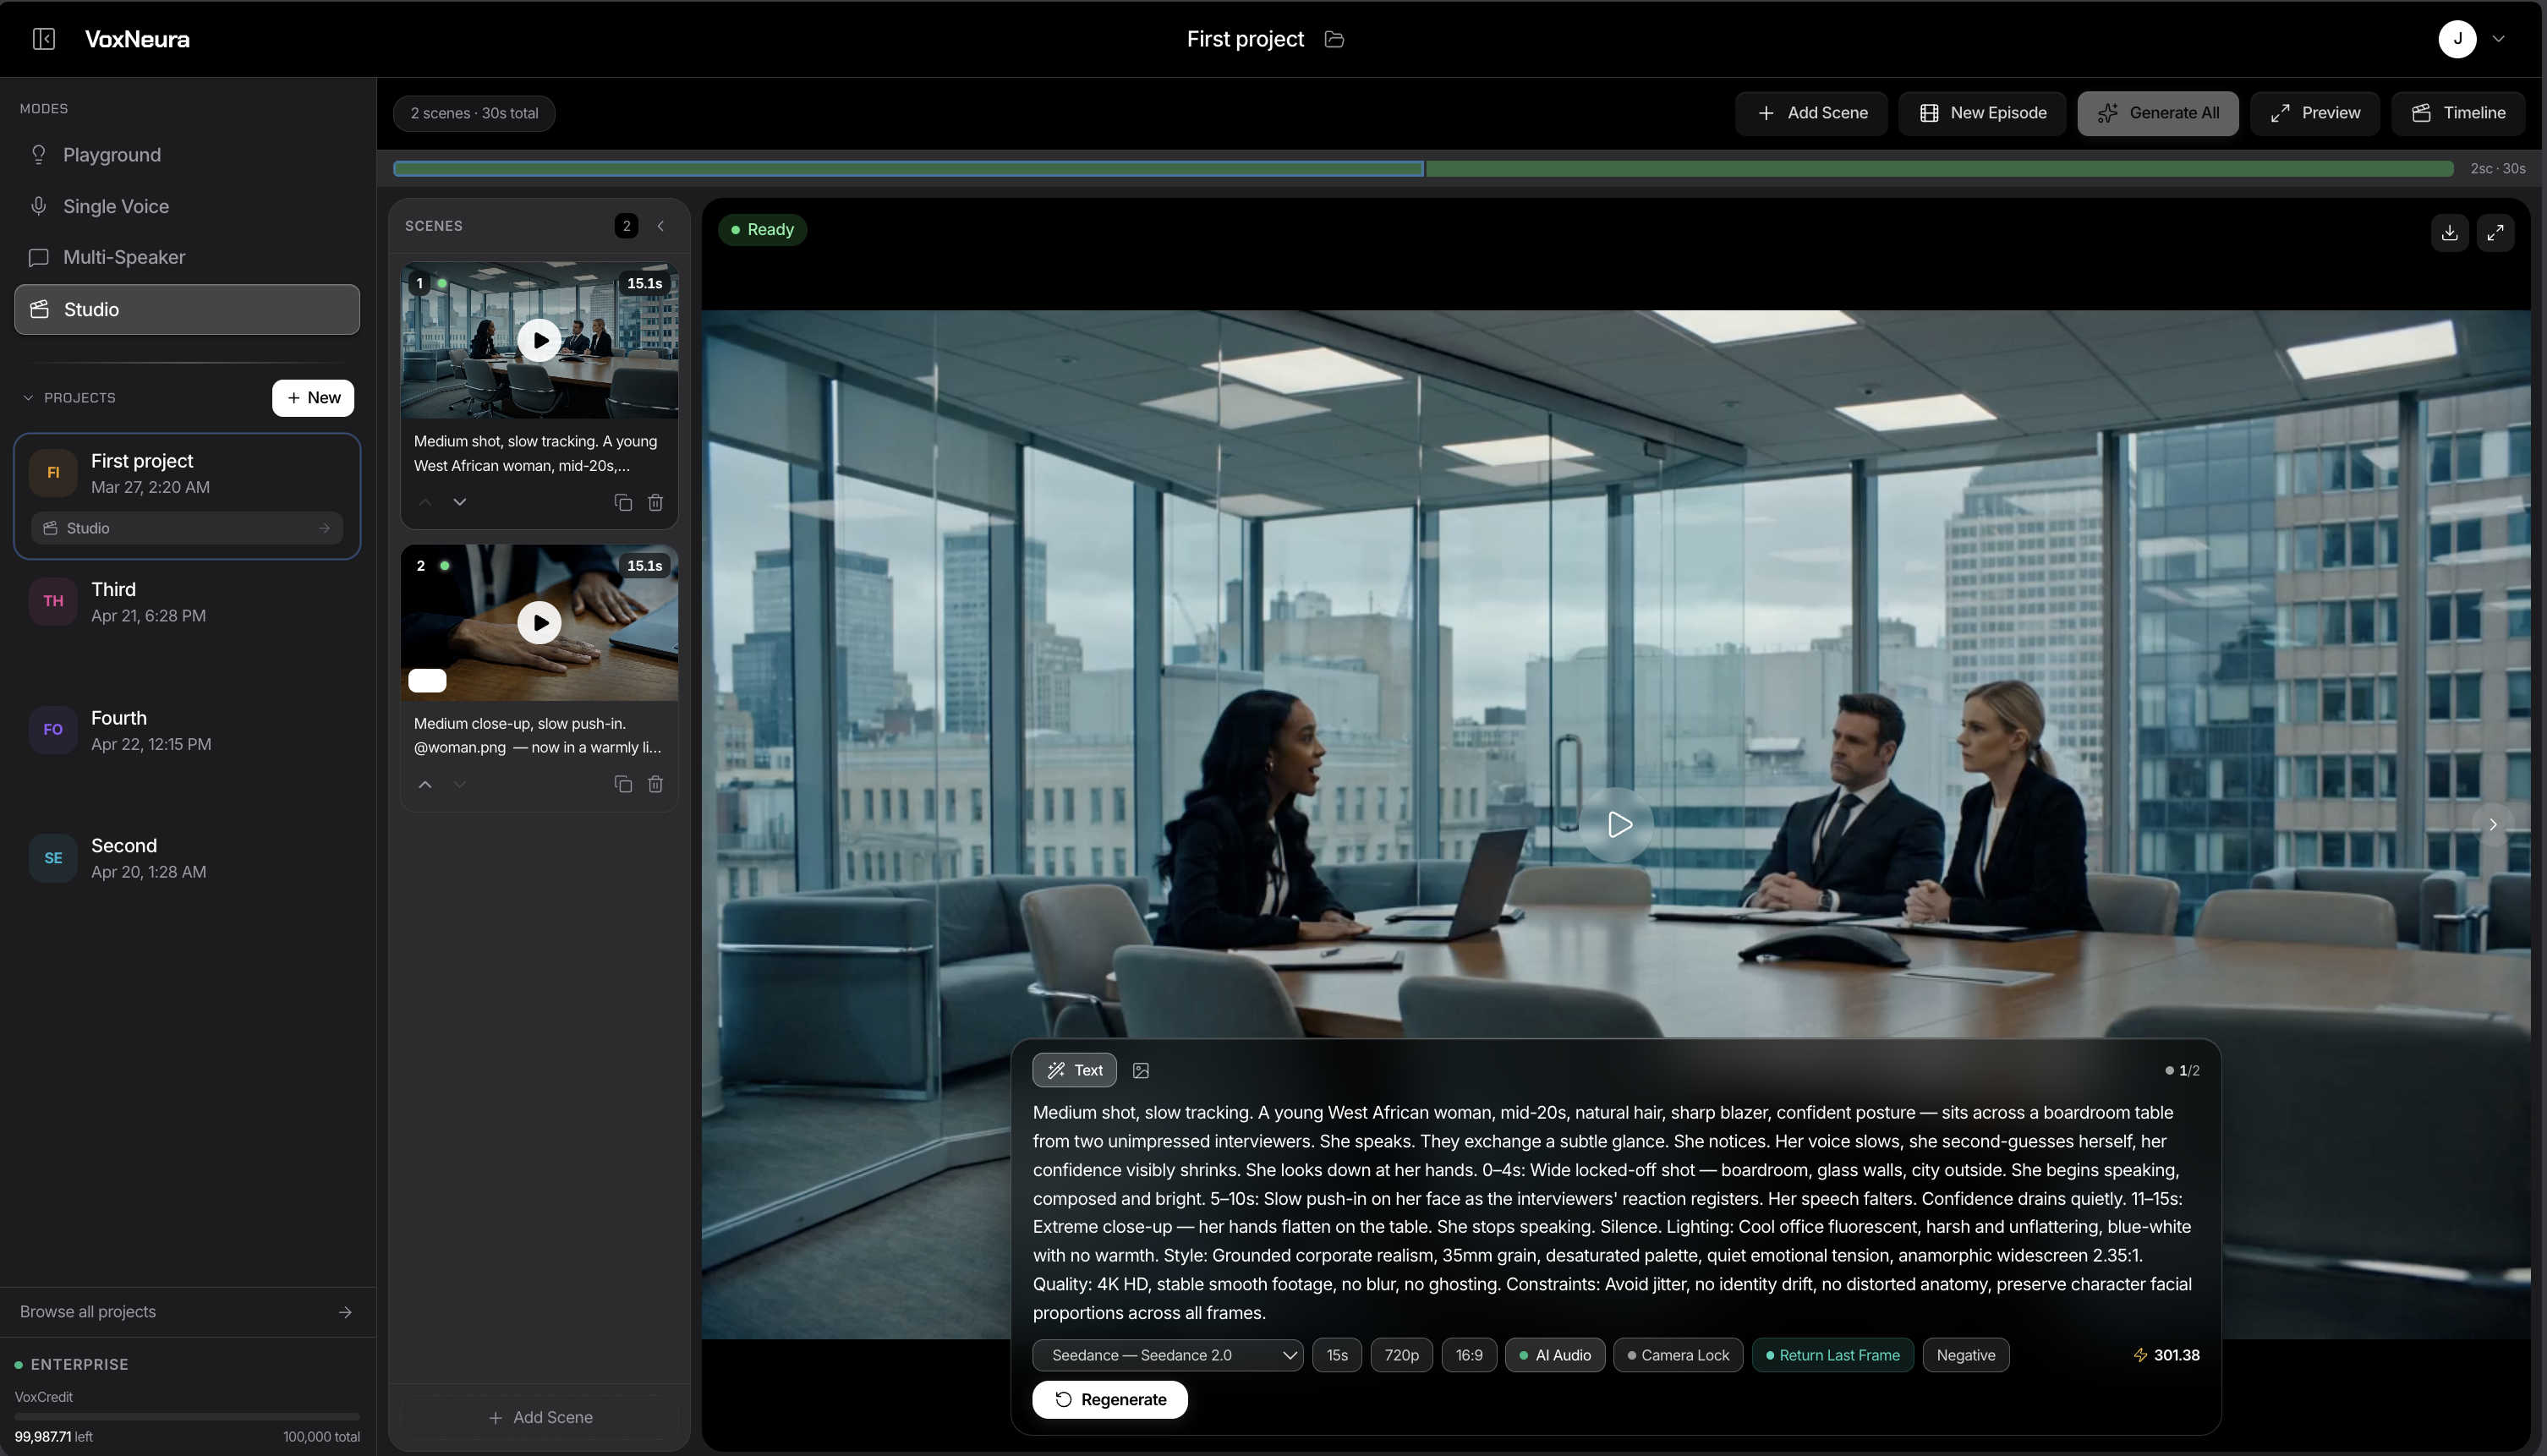Select the Studio mode
2547x1456 pixels.
click(x=187, y=309)
